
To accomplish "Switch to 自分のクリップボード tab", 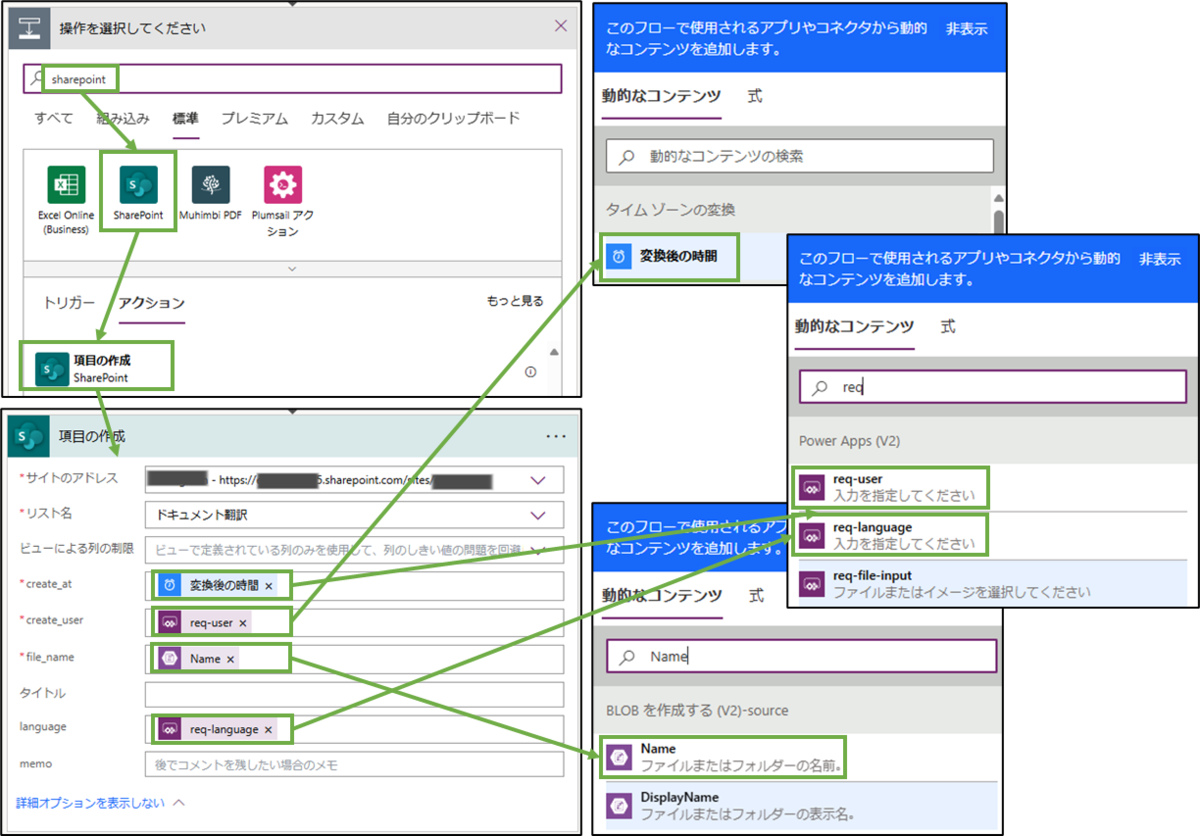I will click(453, 118).
